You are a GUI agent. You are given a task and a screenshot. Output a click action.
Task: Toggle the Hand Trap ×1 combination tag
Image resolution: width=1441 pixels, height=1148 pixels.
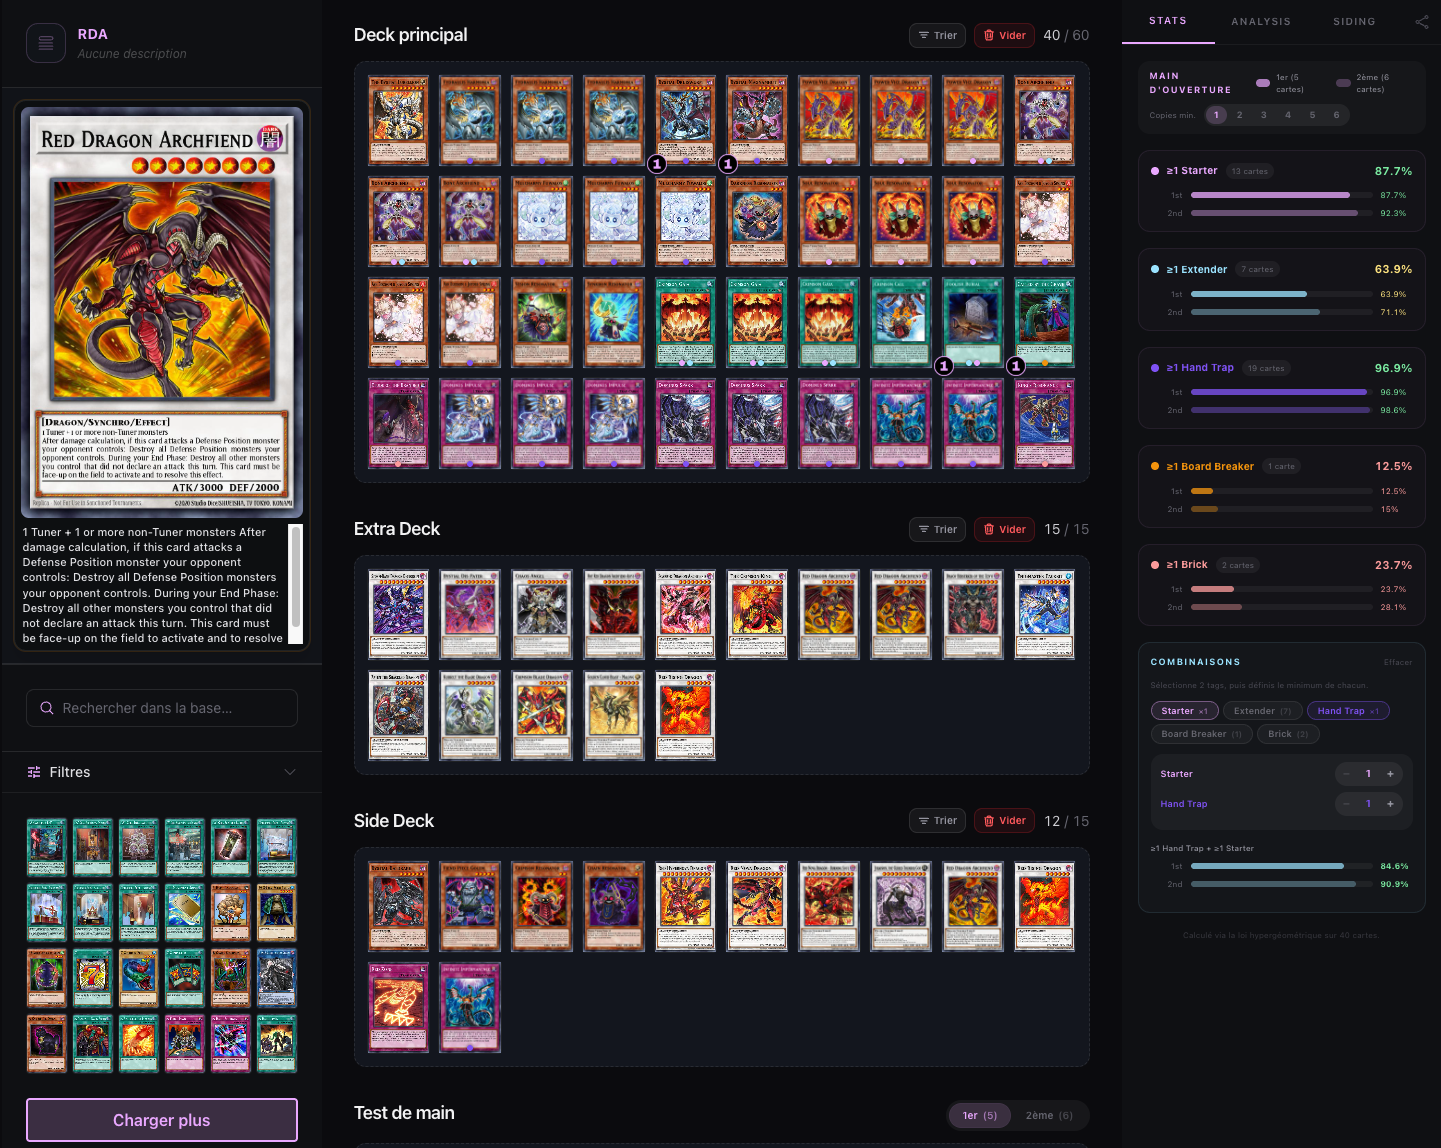click(1348, 711)
